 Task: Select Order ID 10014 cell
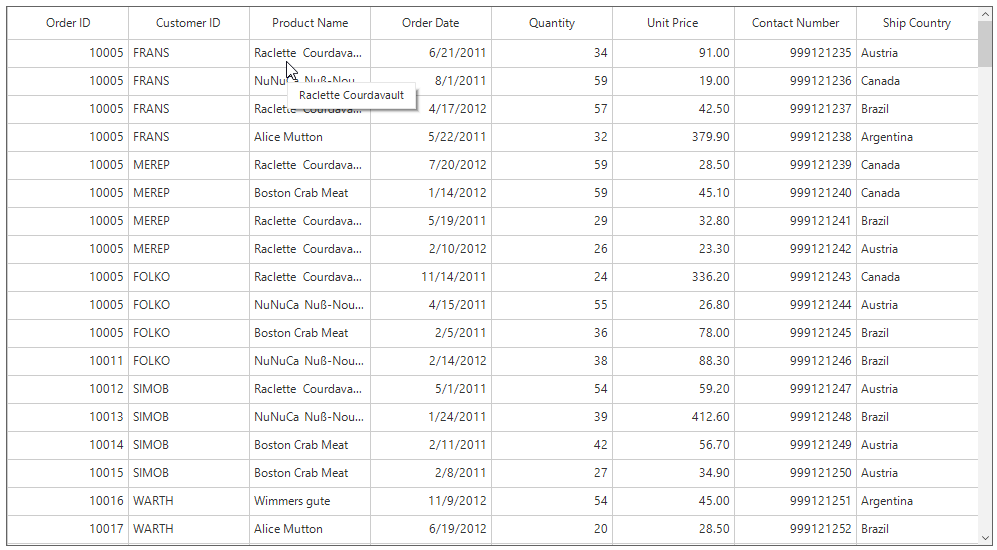click(68, 445)
